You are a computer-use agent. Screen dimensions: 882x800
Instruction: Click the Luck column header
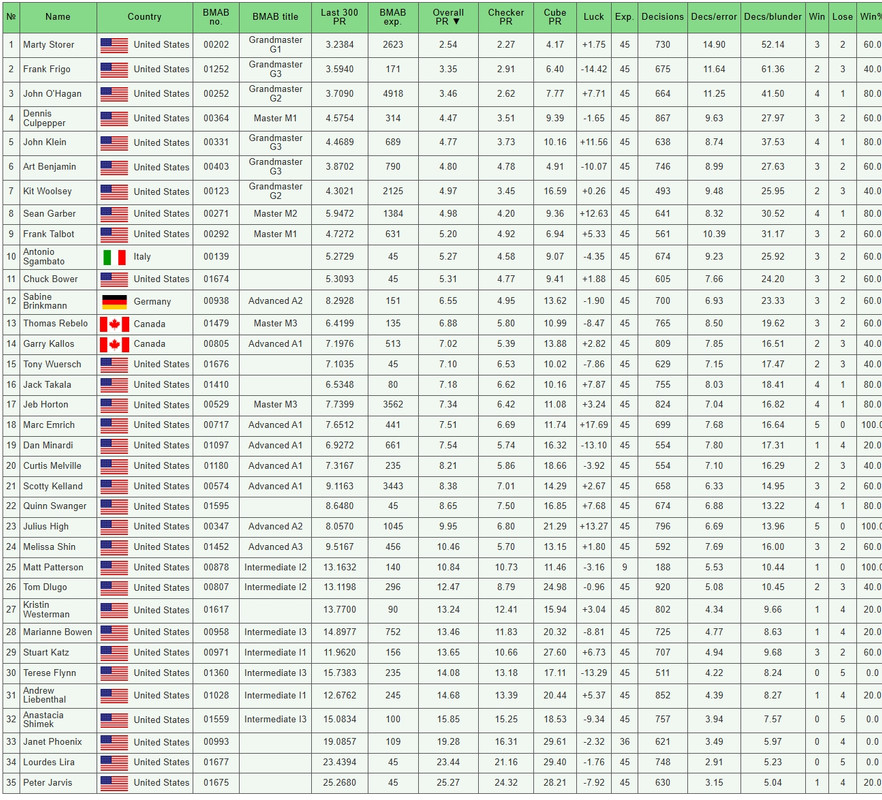[x=593, y=17]
